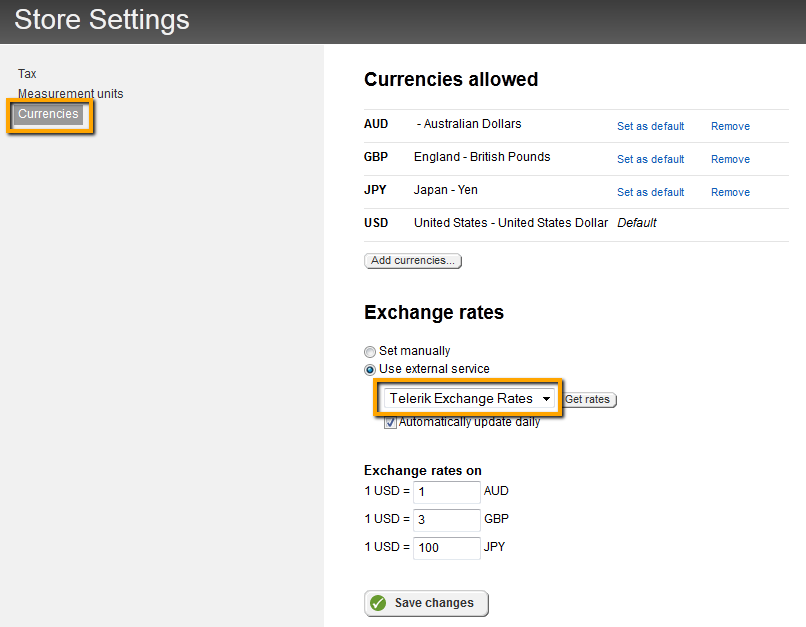Click into the GBP exchange rate field
The height and width of the screenshot is (627, 806).
[x=446, y=520]
